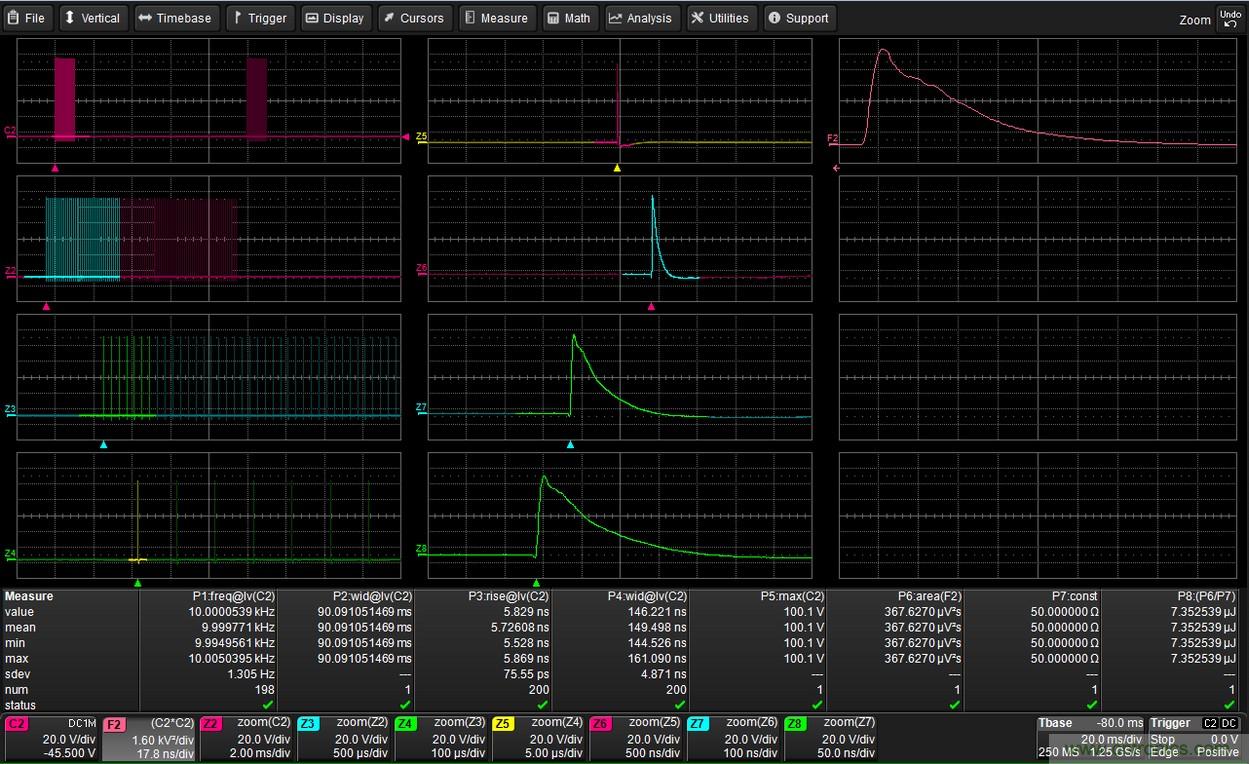Click the Z6 zoom(Z5) descriptor box
Viewport: 1249px width, 764px height.
click(636, 738)
